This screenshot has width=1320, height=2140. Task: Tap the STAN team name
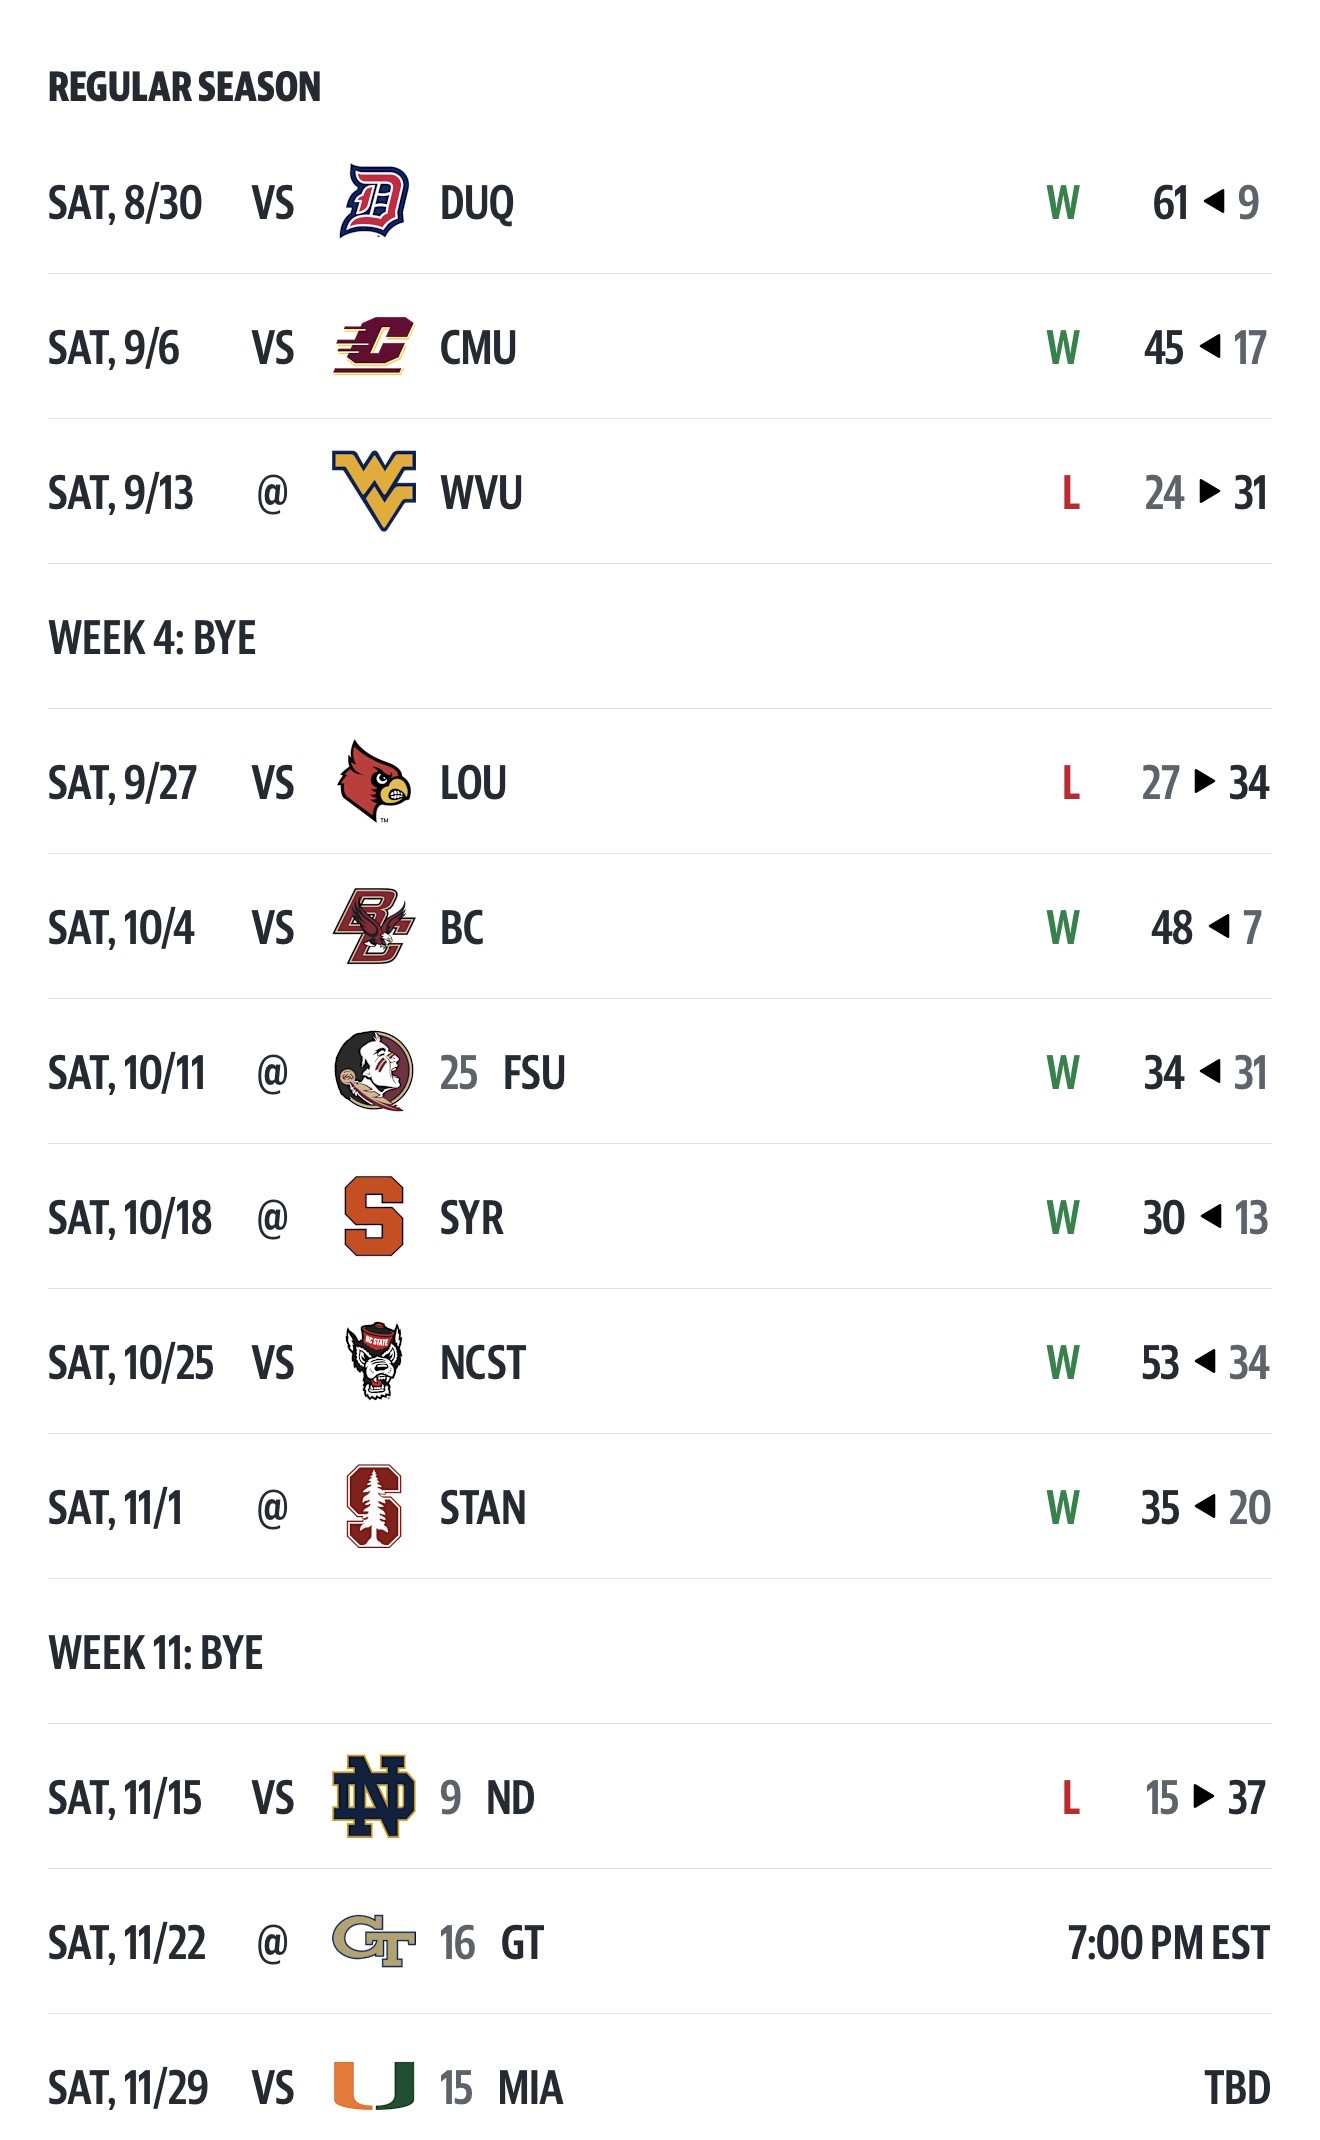pyautogui.click(x=483, y=1508)
